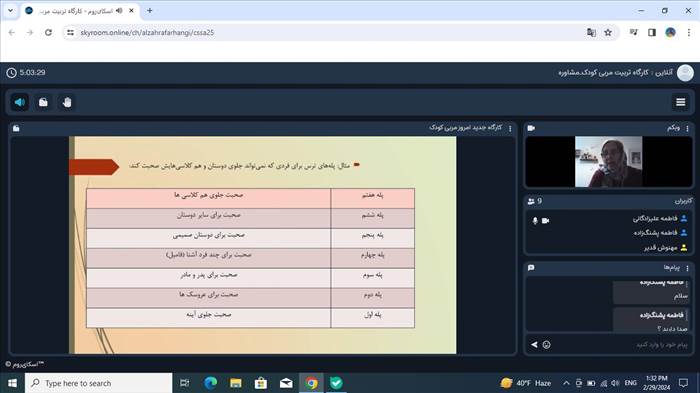Screen dimensions: 700x393
Task: Open Microsoft Edge from the taskbar
Action: 210,383
